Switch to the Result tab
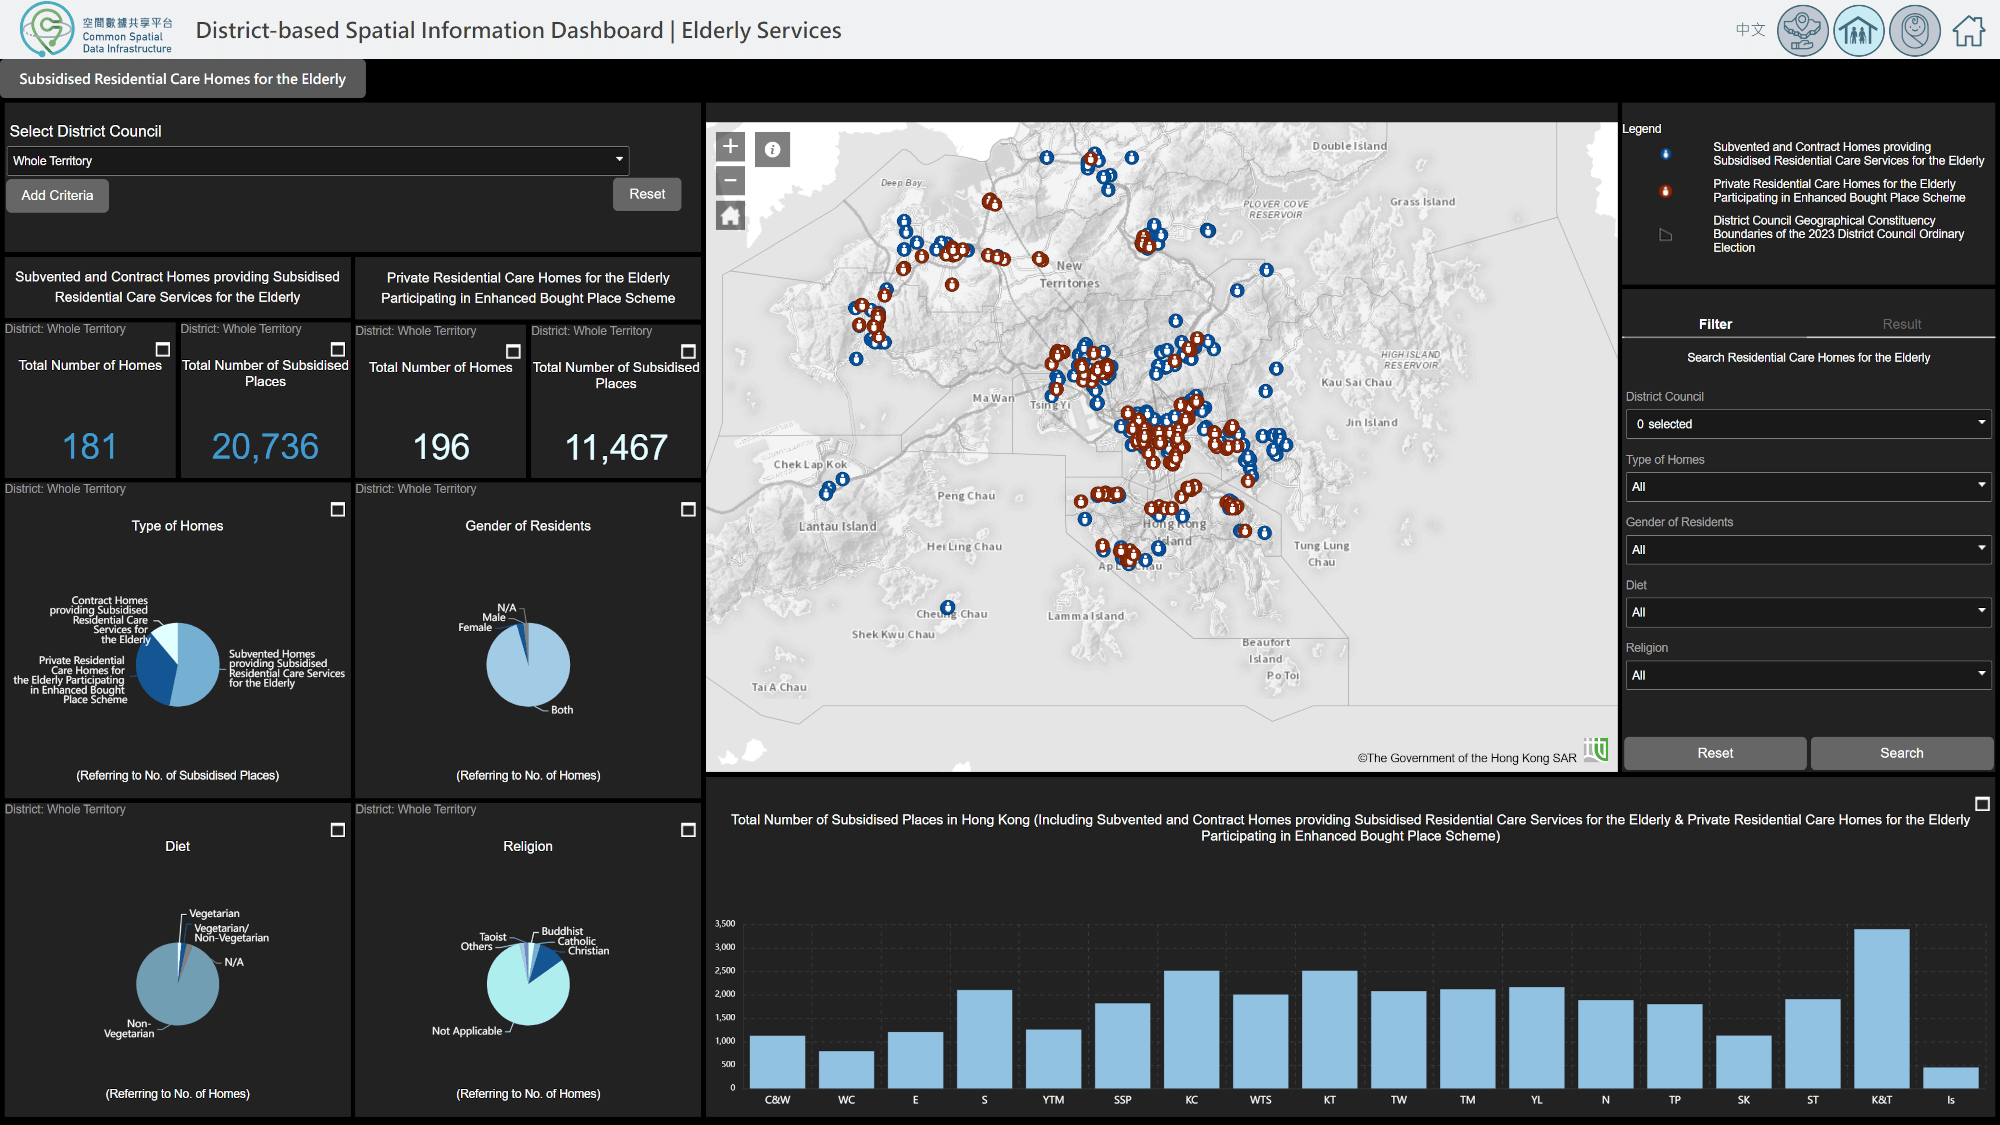The image size is (2000, 1125). (x=1901, y=324)
